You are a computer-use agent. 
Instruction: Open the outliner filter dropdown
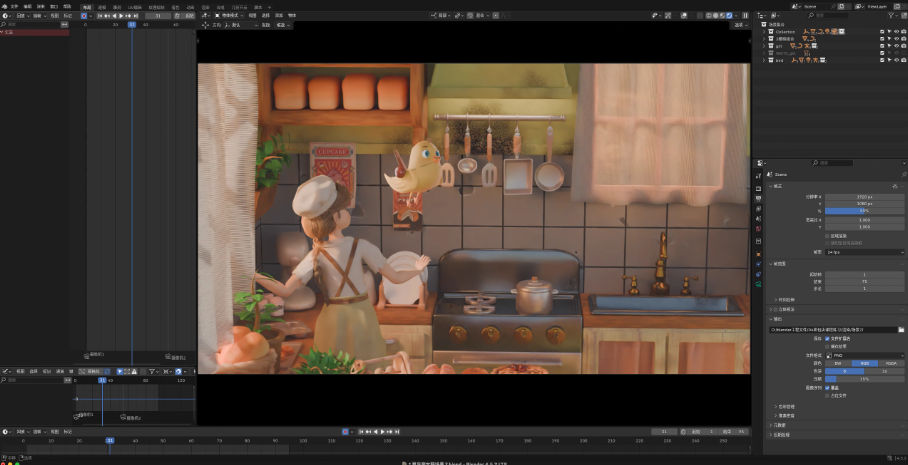coord(889,16)
